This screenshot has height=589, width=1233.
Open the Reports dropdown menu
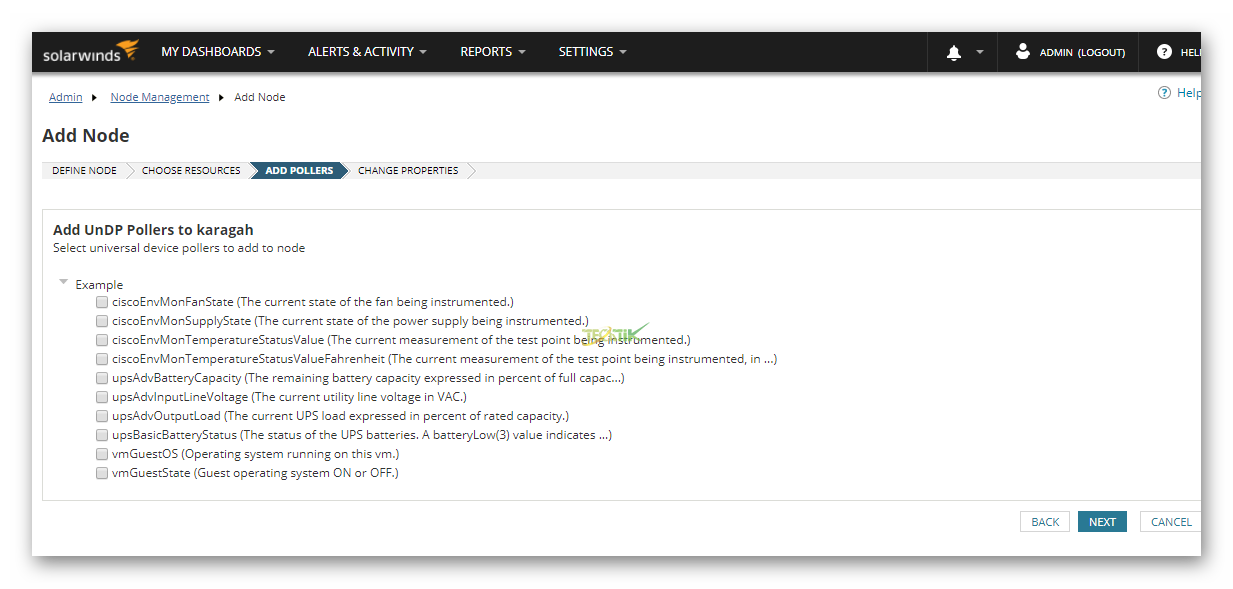(493, 52)
